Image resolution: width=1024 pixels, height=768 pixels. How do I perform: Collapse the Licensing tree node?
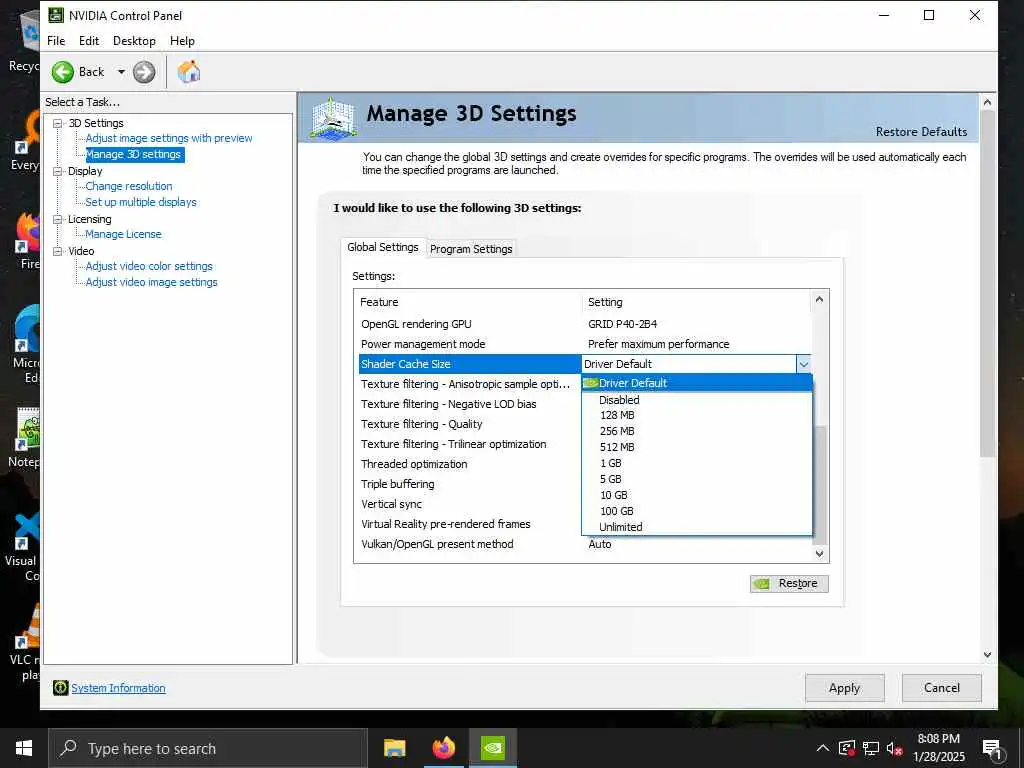point(58,219)
